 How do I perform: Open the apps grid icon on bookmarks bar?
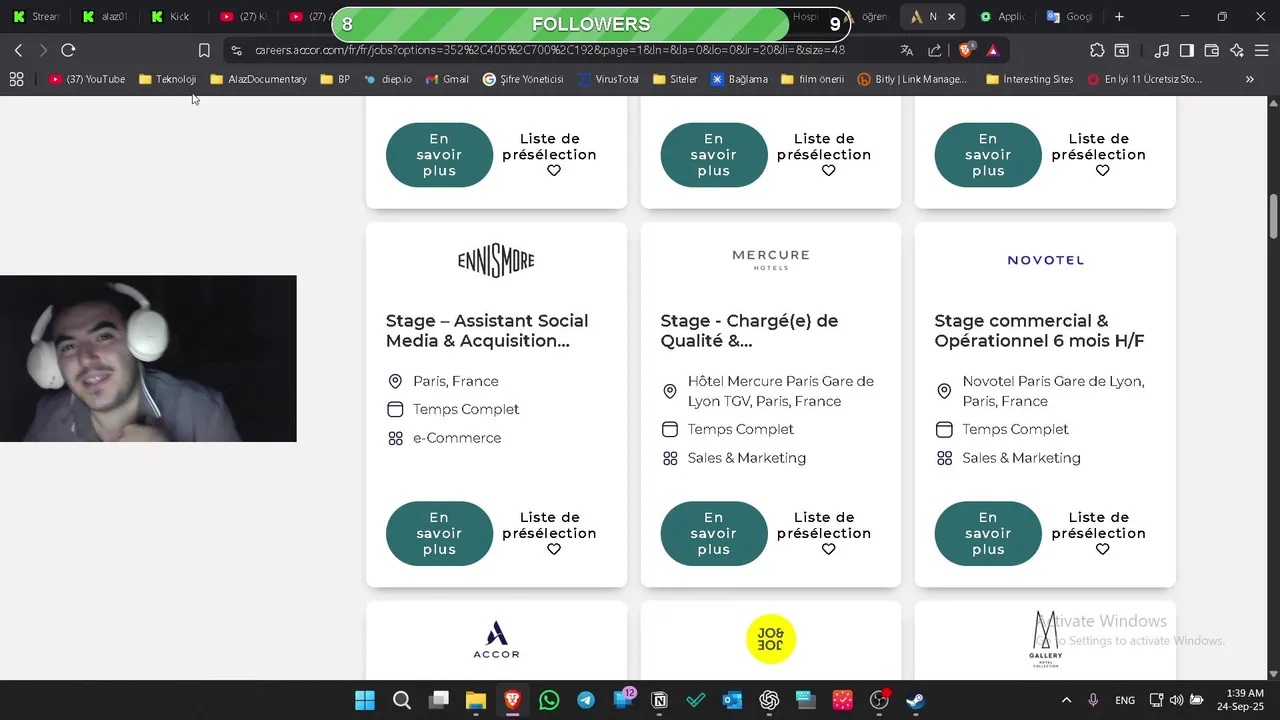coord(16,79)
